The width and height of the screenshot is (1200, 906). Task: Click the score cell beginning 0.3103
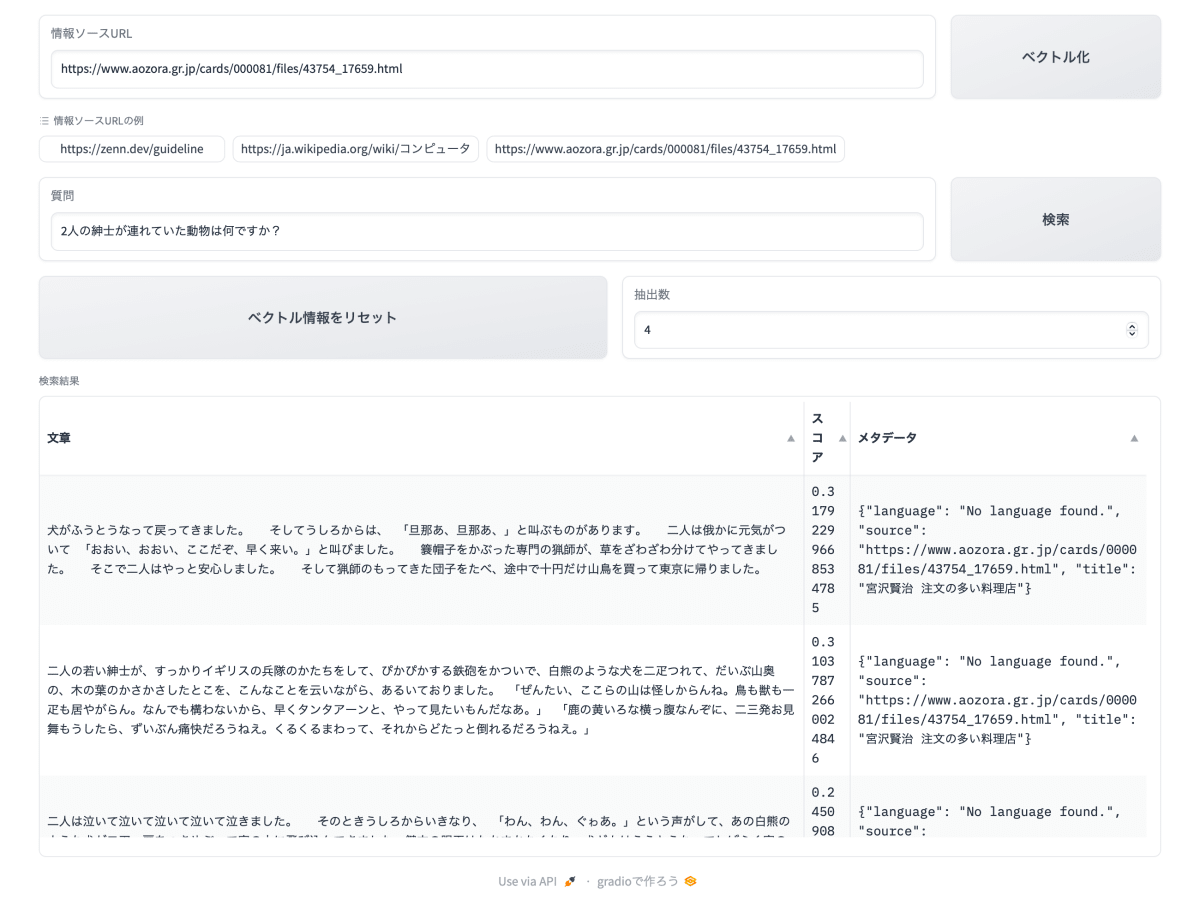[x=827, y=700]
